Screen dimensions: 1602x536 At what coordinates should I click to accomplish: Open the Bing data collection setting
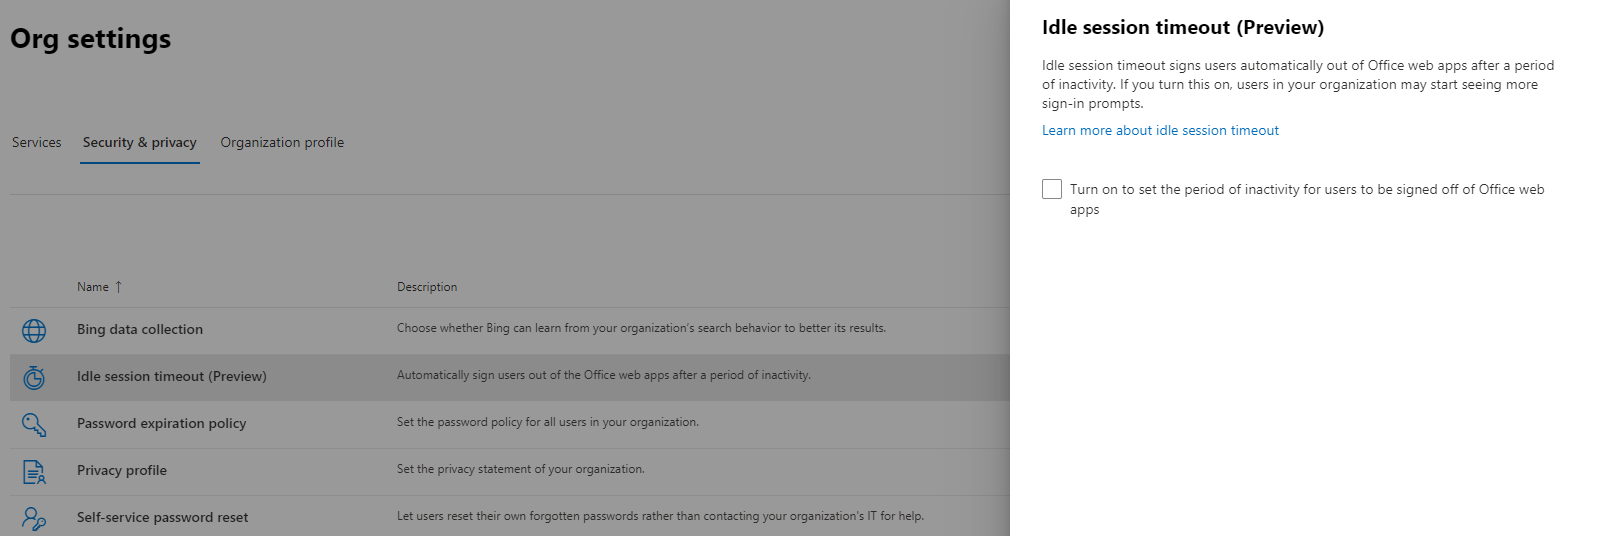point(140,330)
